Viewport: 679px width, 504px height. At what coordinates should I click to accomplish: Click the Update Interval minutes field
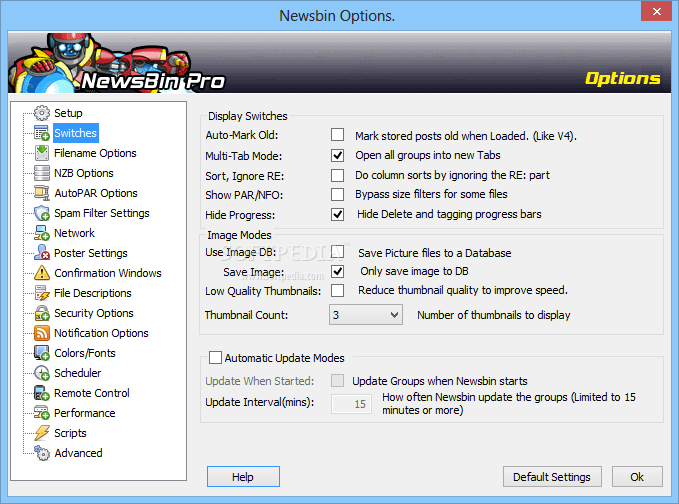click(x=351, y=404)
